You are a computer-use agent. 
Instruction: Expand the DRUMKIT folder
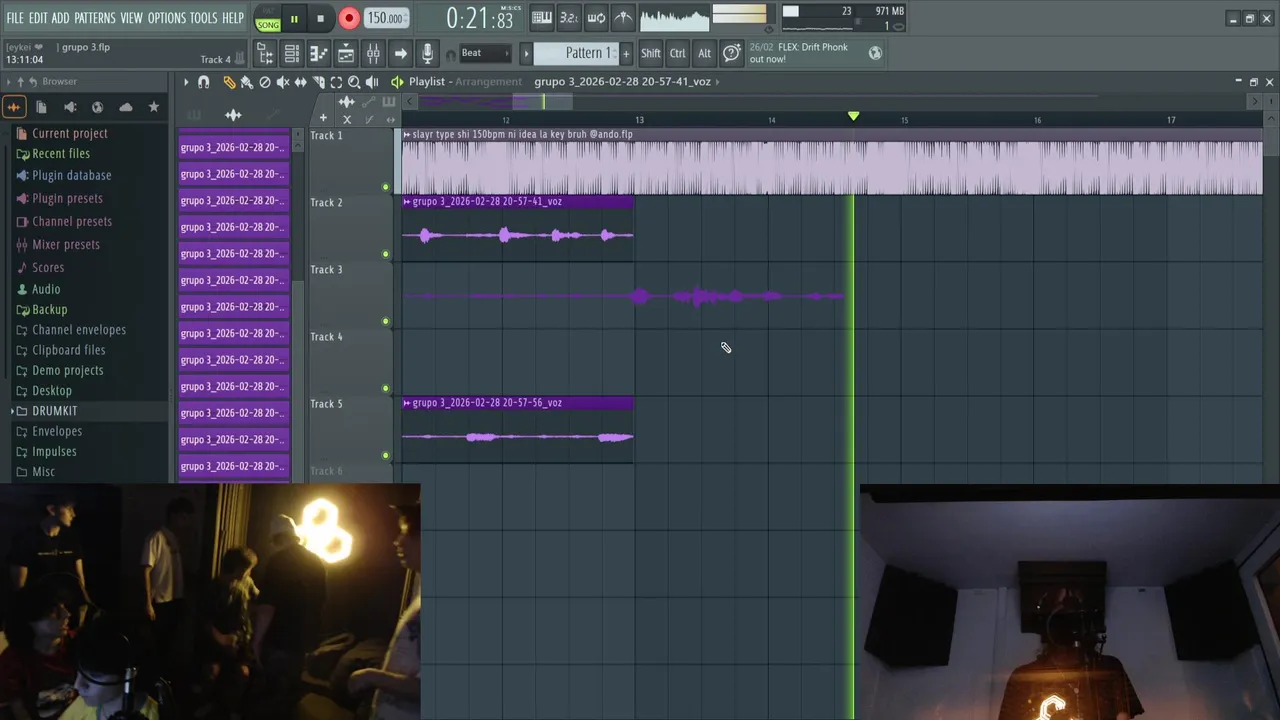pyautogui.click(x=47, y=411)
